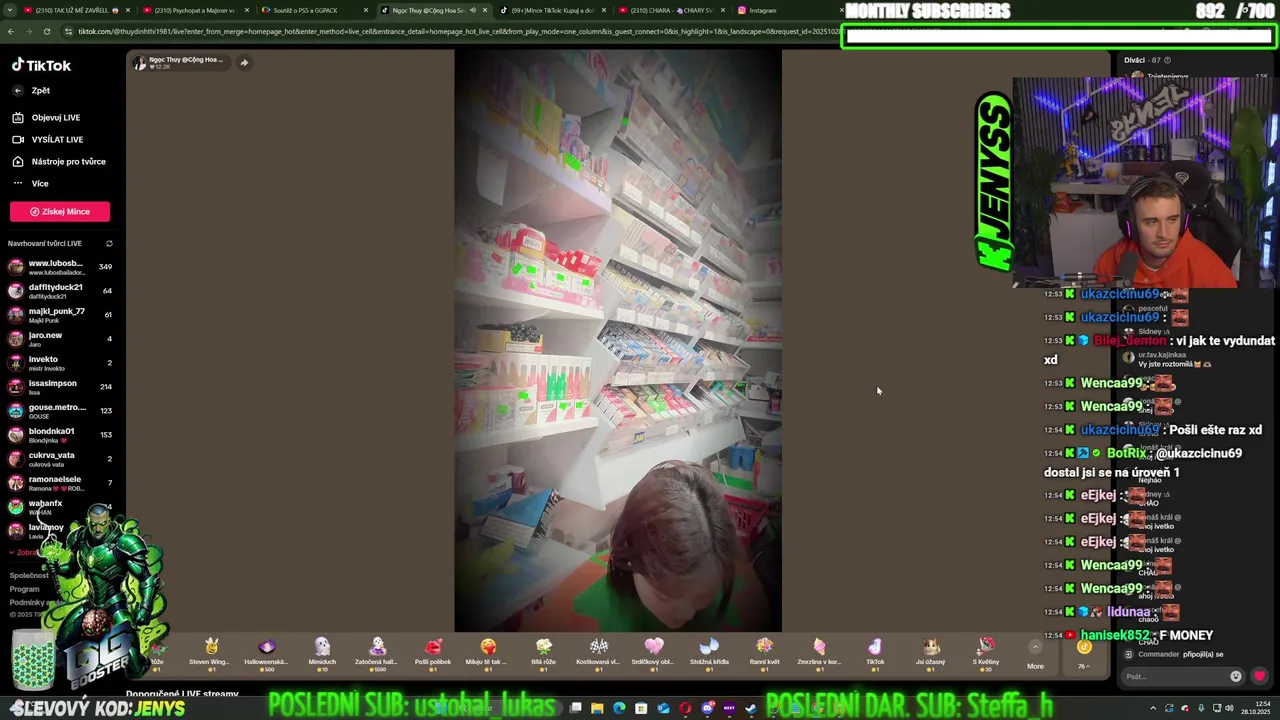1280x720 pixels.
Task: Open jaro.new live stream
Action: click(60, 339)
